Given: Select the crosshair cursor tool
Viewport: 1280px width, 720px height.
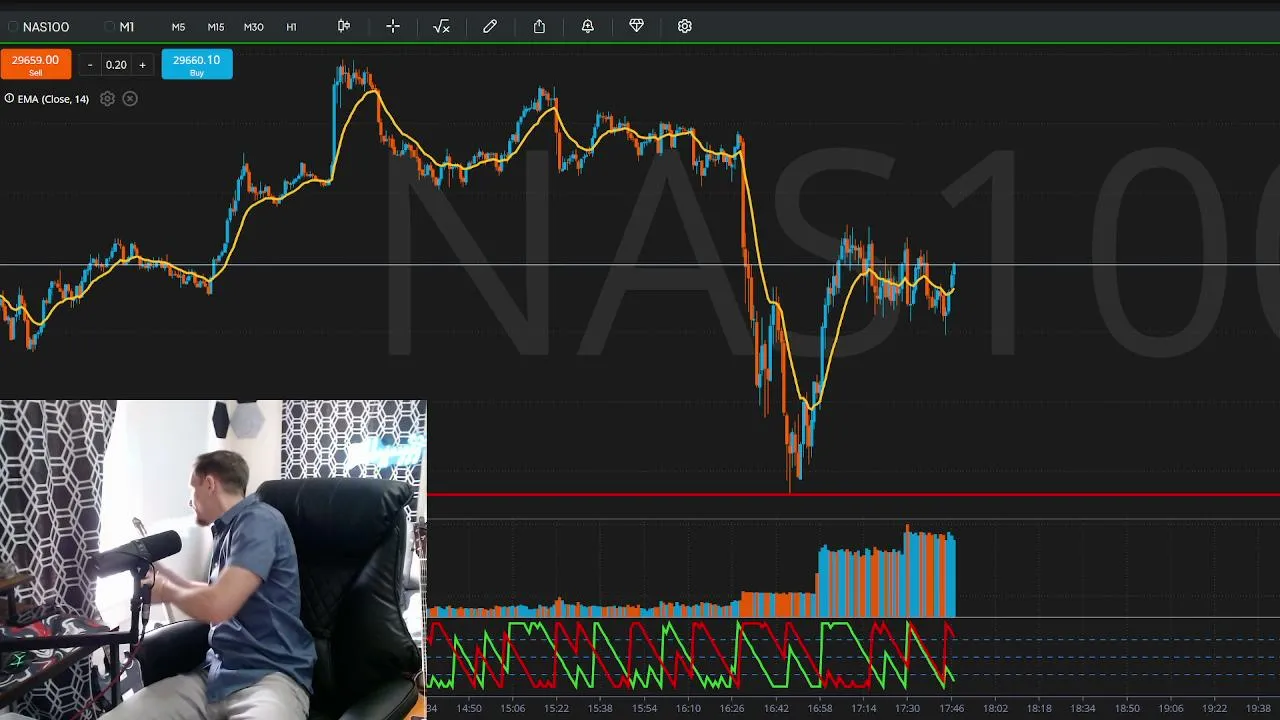Looking at the screenshot, I should pyautogui.click(x=393, y=26).
